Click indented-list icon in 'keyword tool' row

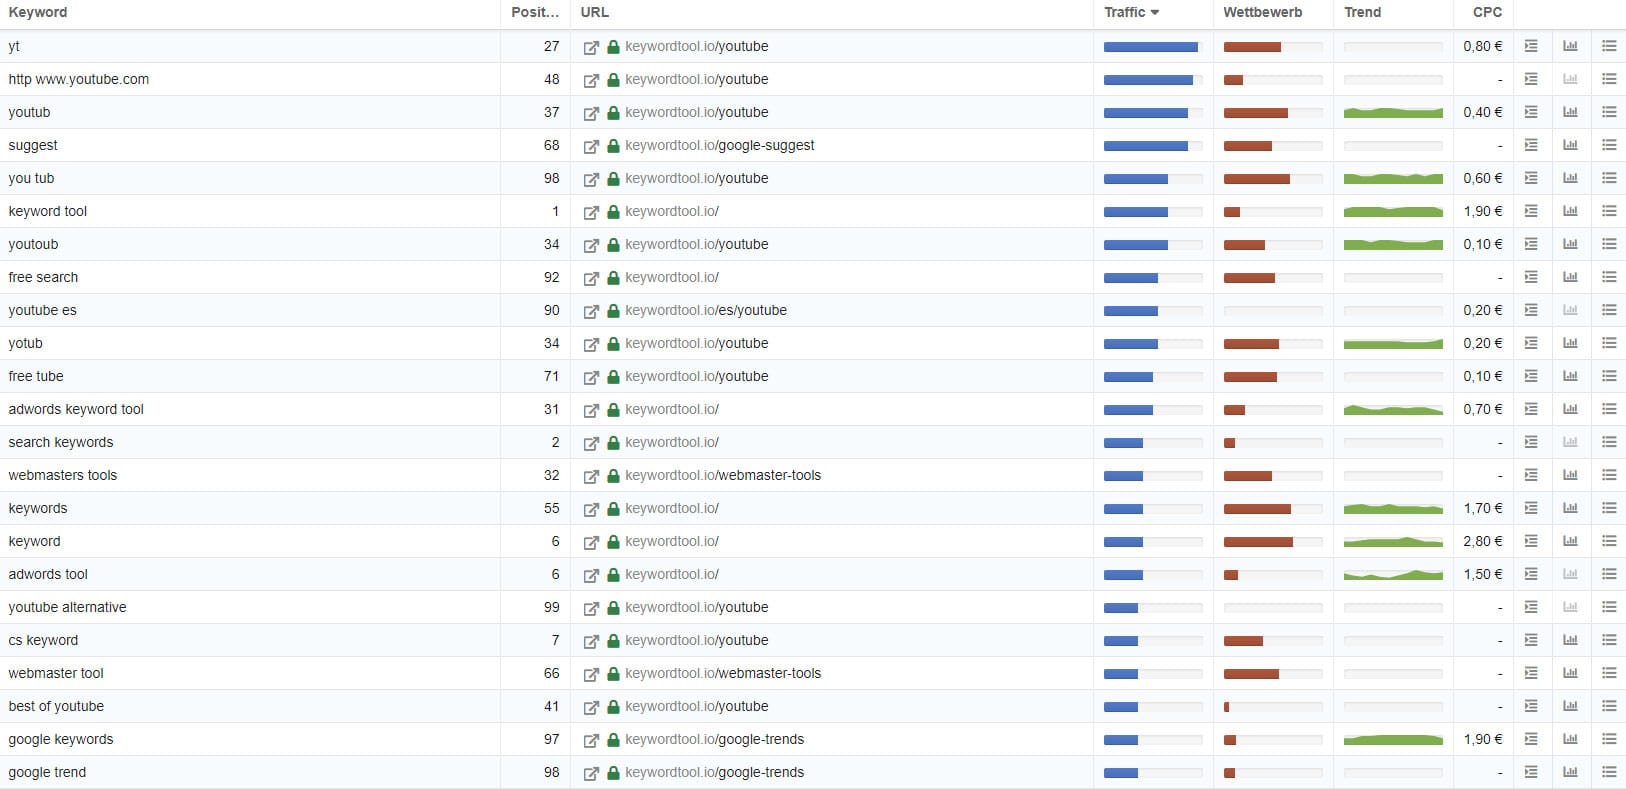coord(1531,211)
